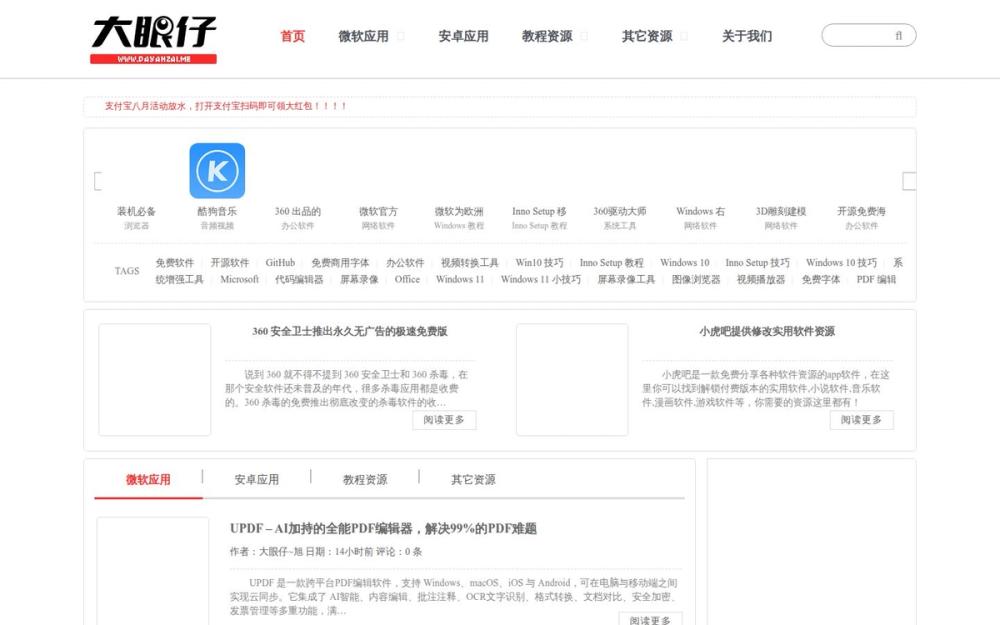This screenshot has width=1000, height=625.
Task: Expand dropdown arrow beside 教程资源
Action: [x=584, y=36]
